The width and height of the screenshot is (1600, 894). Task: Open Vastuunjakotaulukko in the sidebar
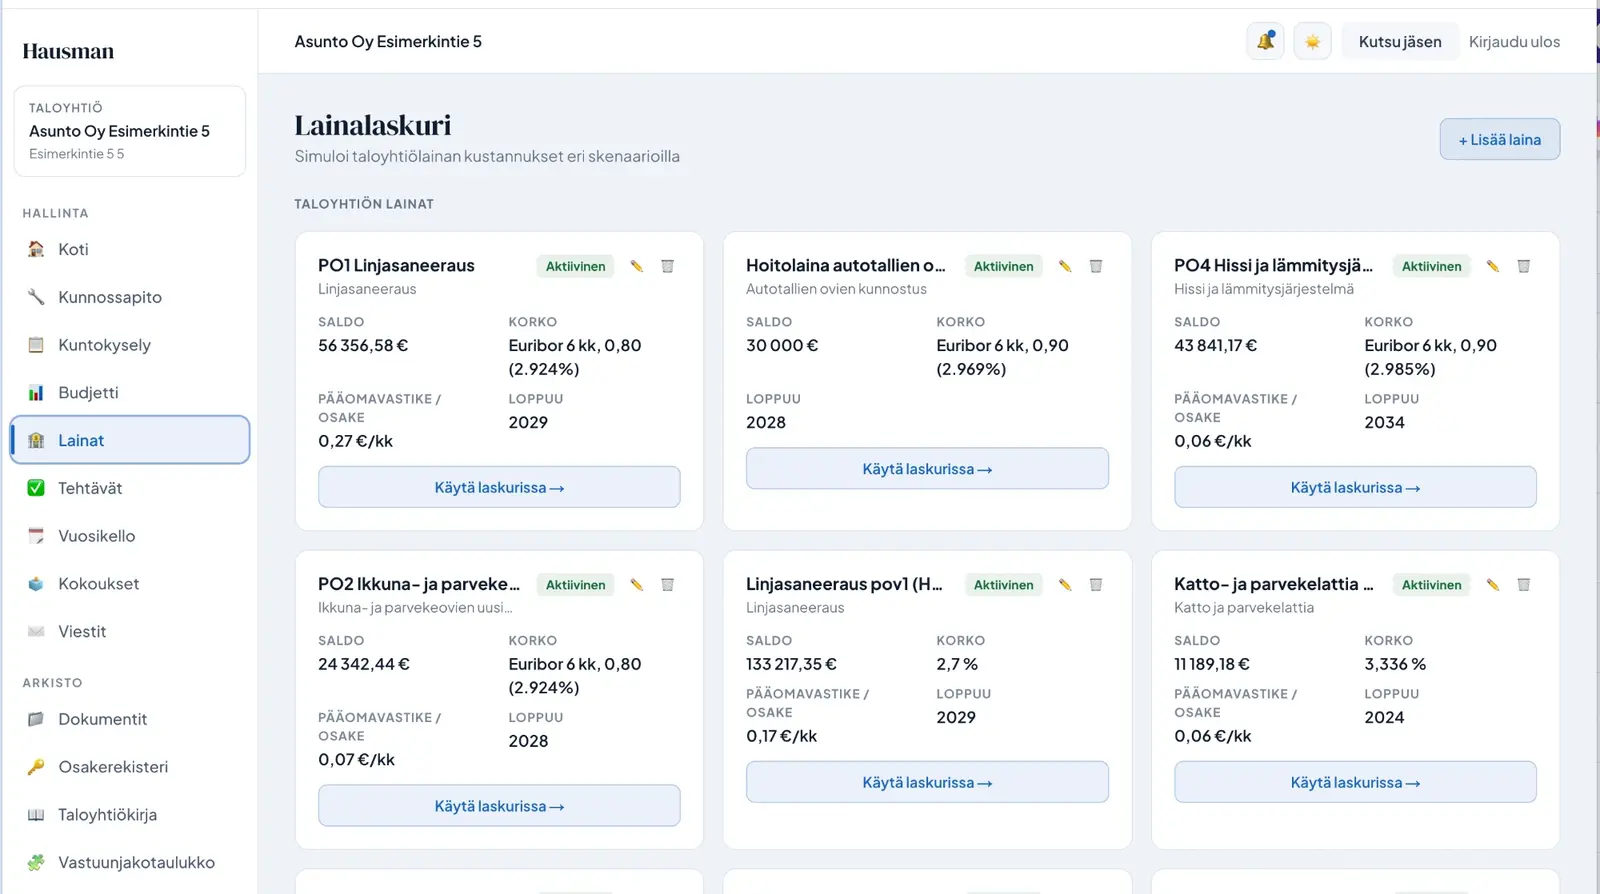pos(130,863)
